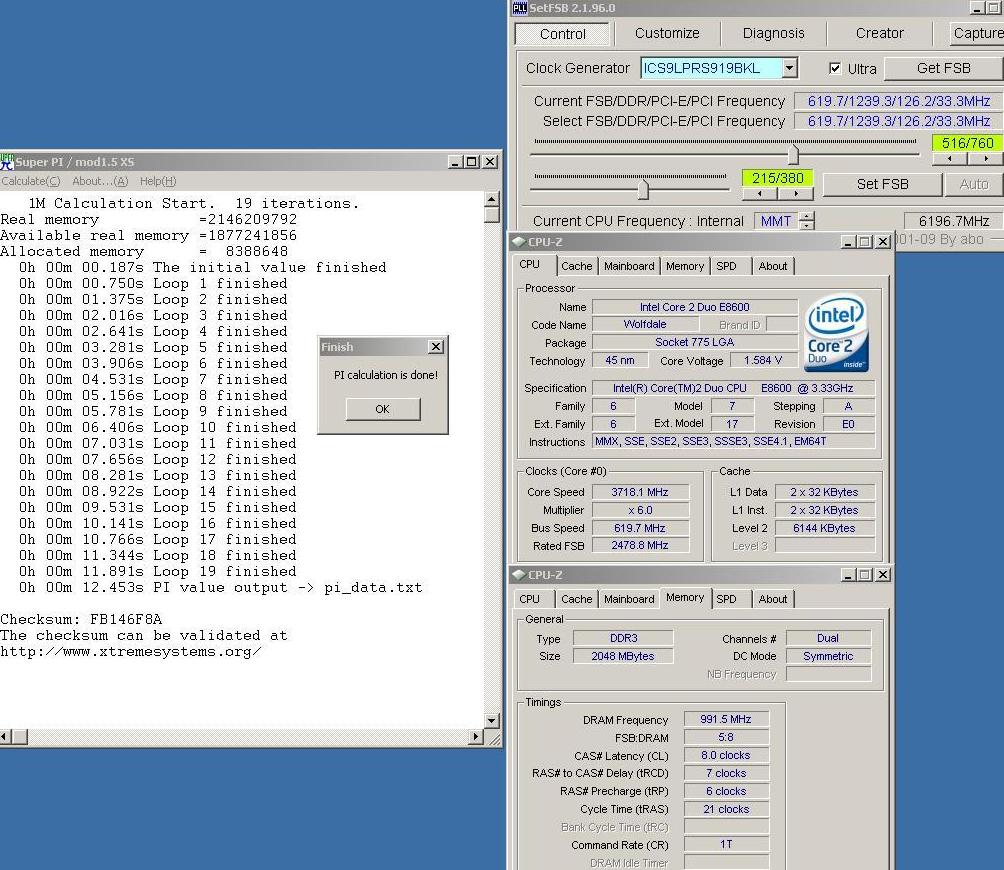This screenshot has height=870, width=1004.
Task: Click the title bar icon of the CPU-Z Memory timings window
Action: [519, 575]
